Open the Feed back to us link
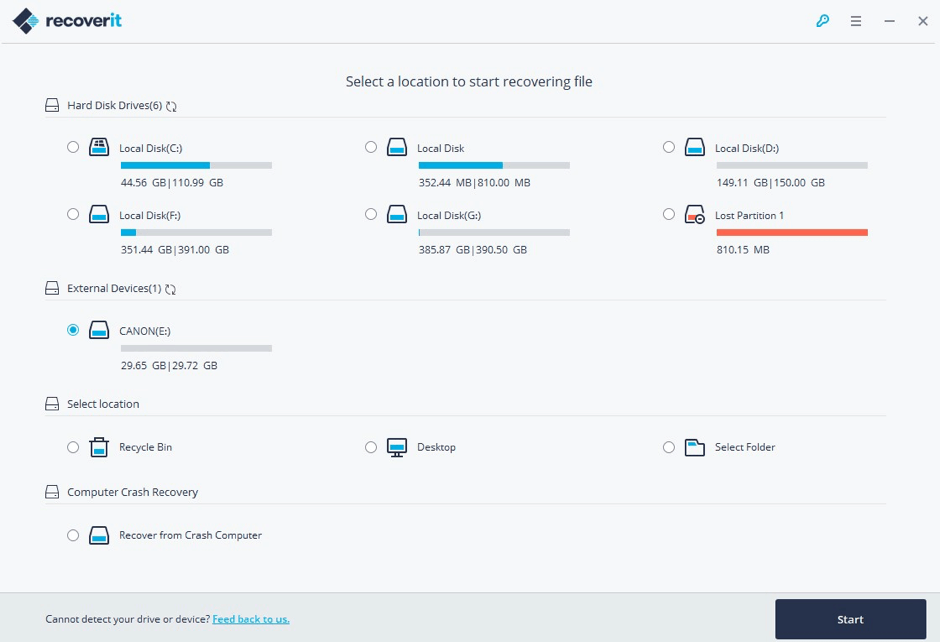940x642 pixels. pos(251,619)
